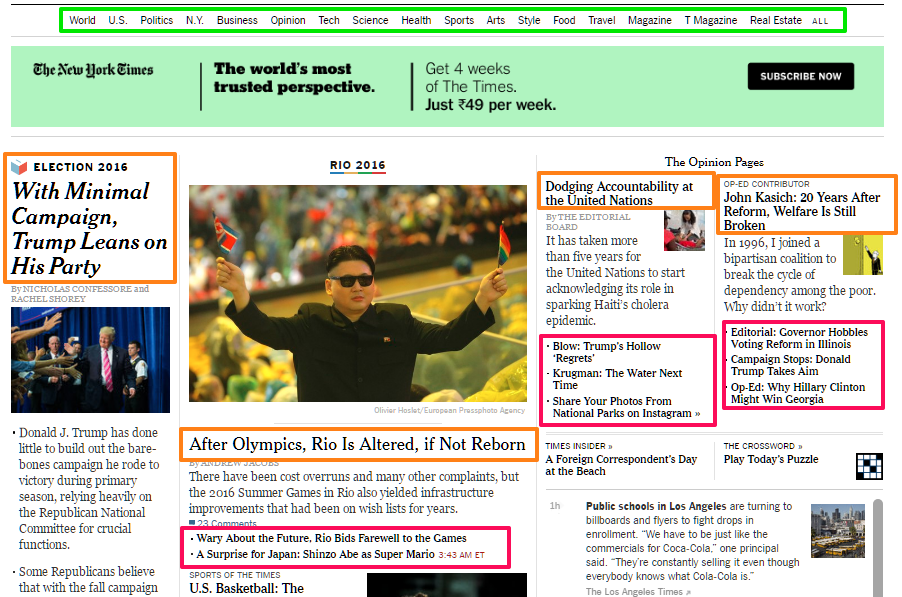Click the Trump rally photo thumbnail

[x=90, y=360]
